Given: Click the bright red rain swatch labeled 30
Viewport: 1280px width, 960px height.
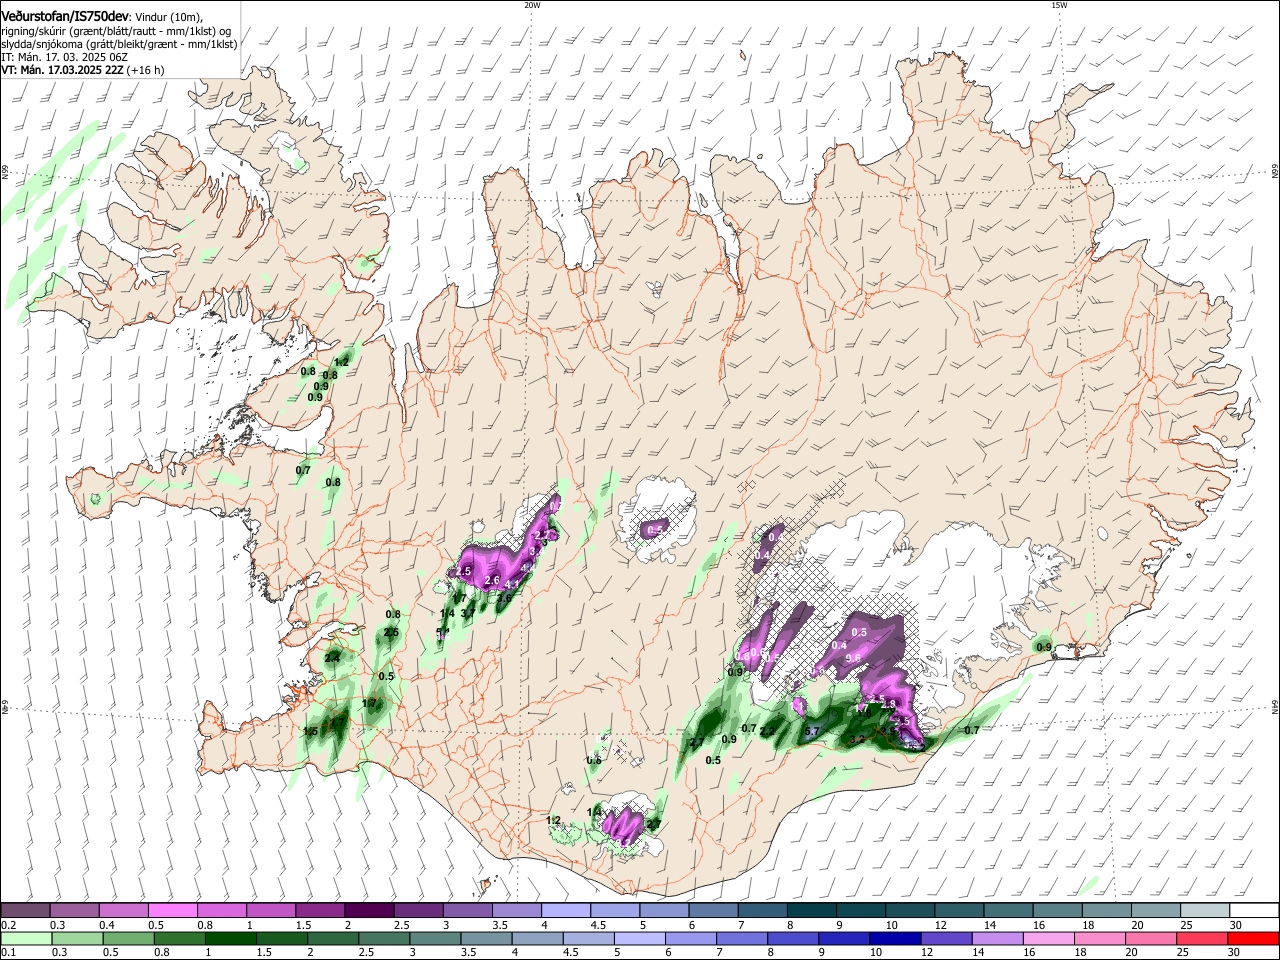Looking at the screenshot, I should pos(1254,938).
